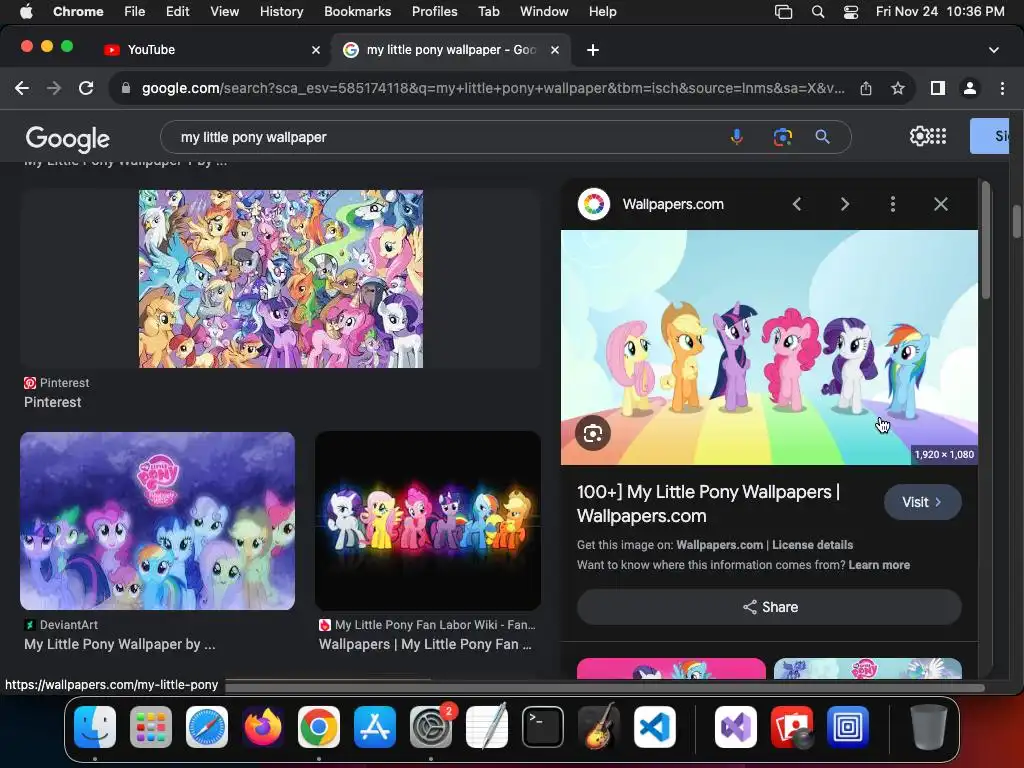The width and height of the screenshot is (1024, 768).
Task: Open Google quick settings gear
Action: [x=919, y=136]
